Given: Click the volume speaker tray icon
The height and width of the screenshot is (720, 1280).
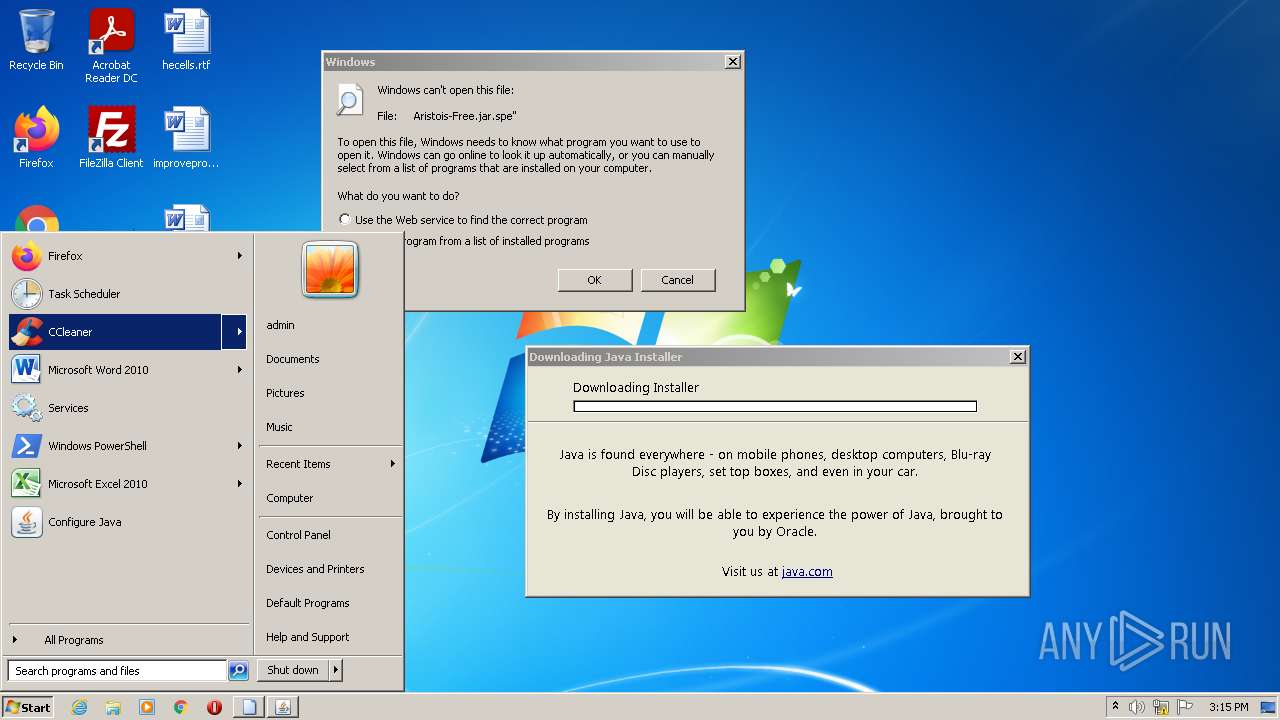Looking at the screenshot, I should (x=1137, y=707).
